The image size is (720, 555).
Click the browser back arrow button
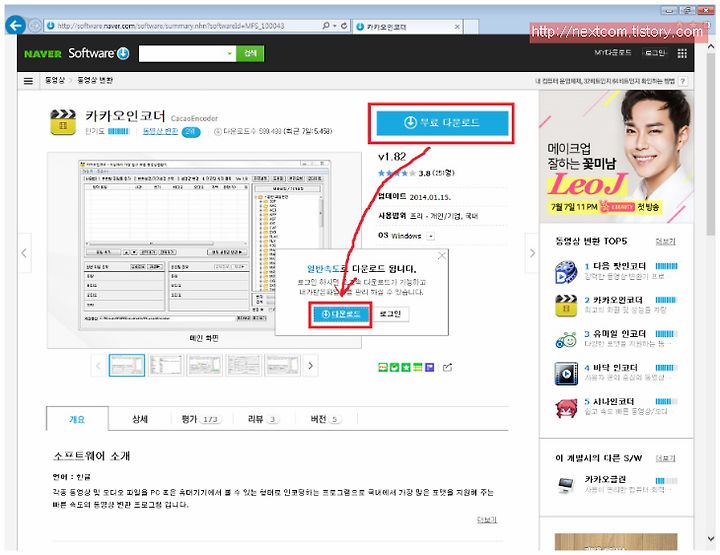(16, 25)
